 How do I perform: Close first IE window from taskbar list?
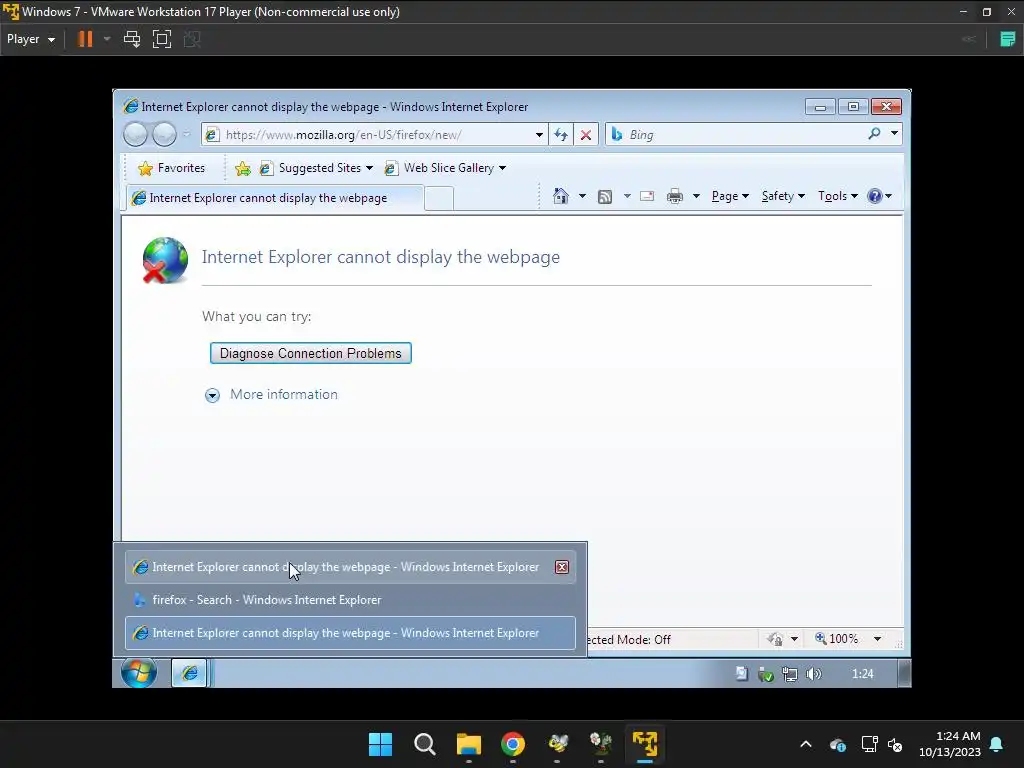pos(562,567)
